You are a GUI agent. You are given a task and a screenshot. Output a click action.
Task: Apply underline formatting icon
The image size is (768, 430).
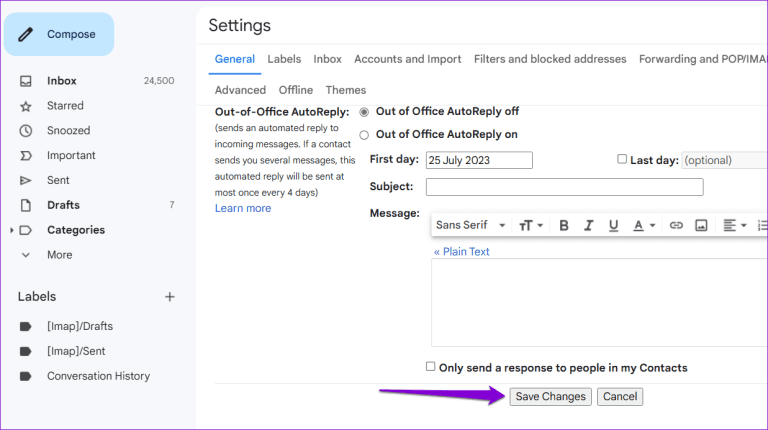coord(614,226)
